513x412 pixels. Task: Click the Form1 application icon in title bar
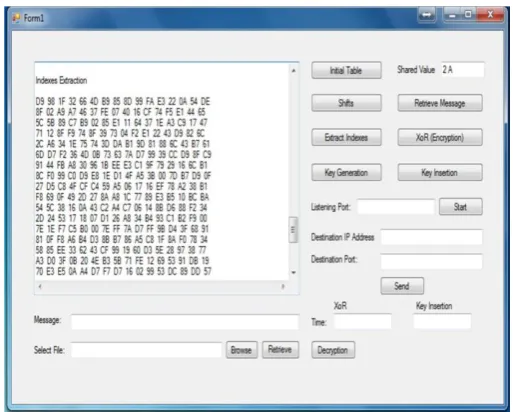tap(16, 18)
